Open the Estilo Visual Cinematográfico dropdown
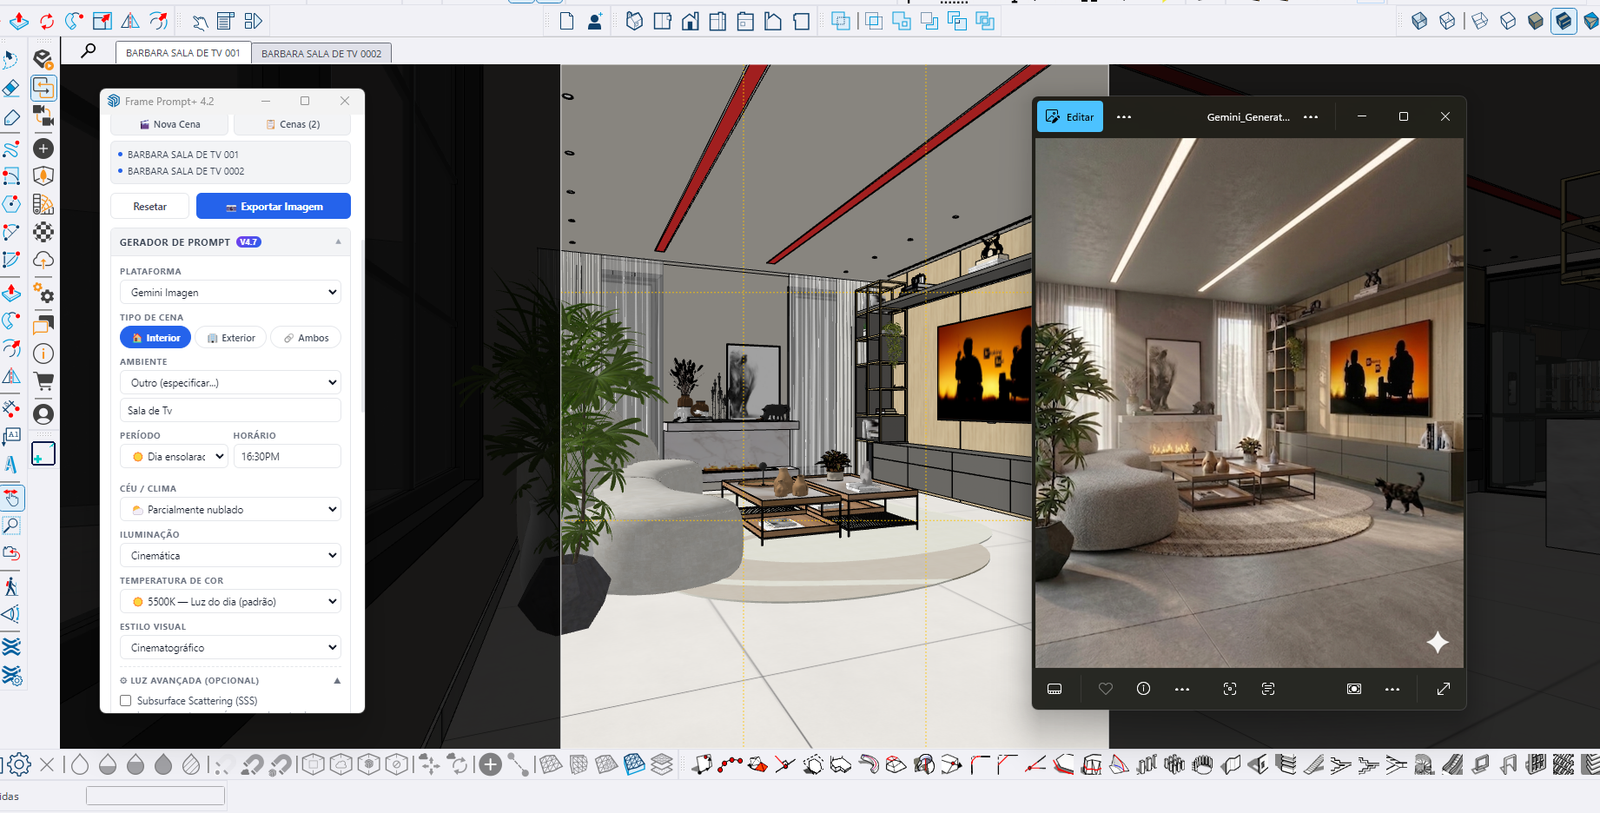 tap(230, 648)
